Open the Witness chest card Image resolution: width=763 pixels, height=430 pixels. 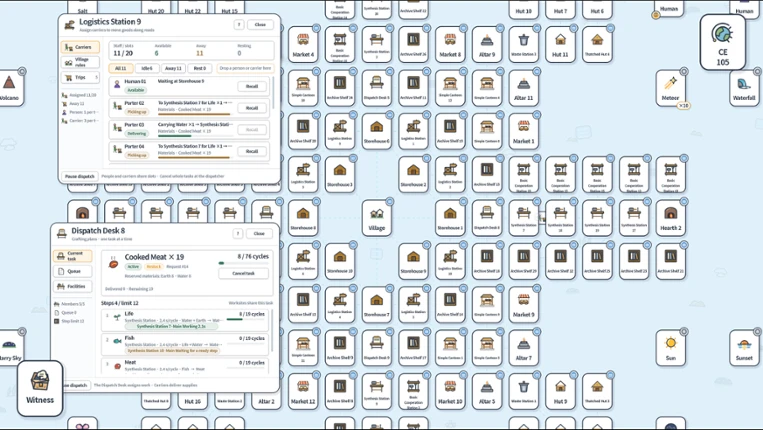[40, 388]
